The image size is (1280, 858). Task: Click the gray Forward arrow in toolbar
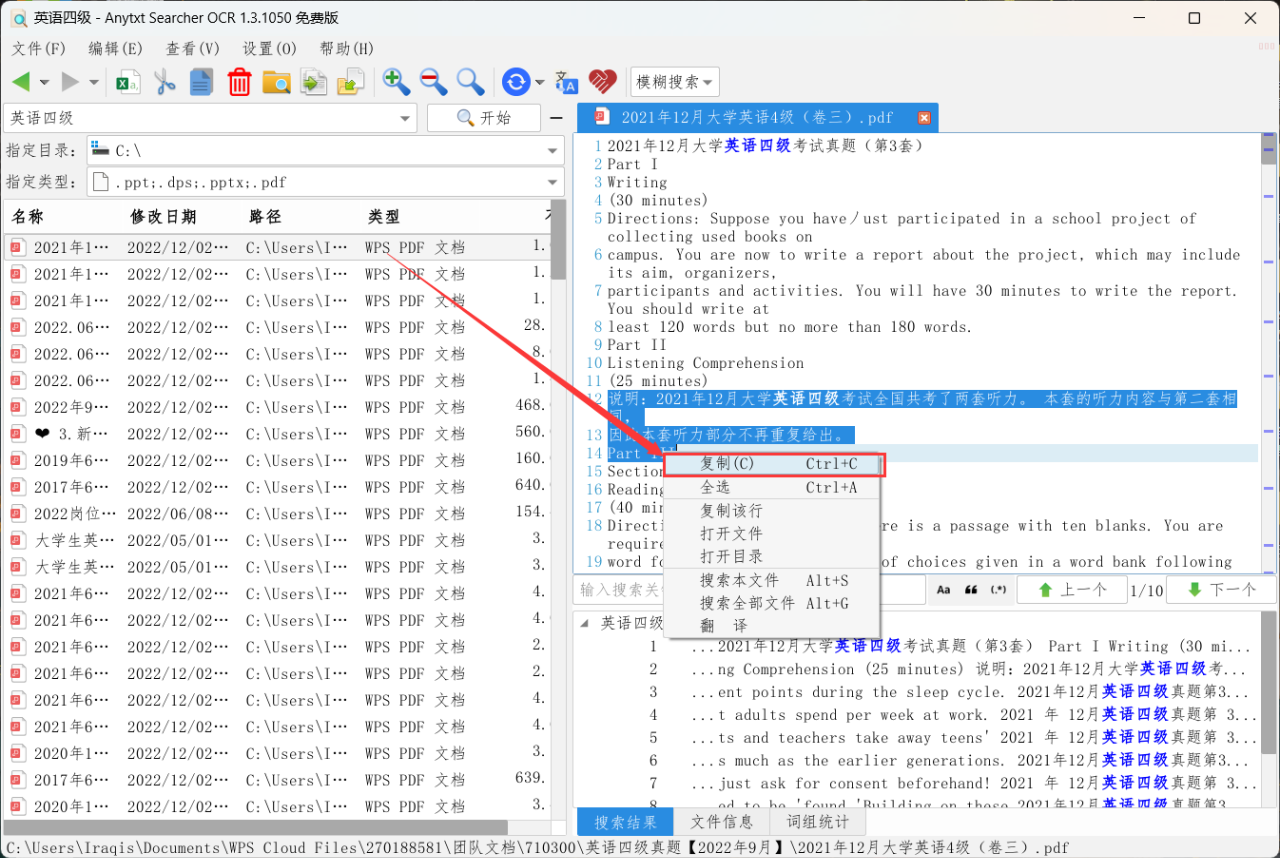70,82
